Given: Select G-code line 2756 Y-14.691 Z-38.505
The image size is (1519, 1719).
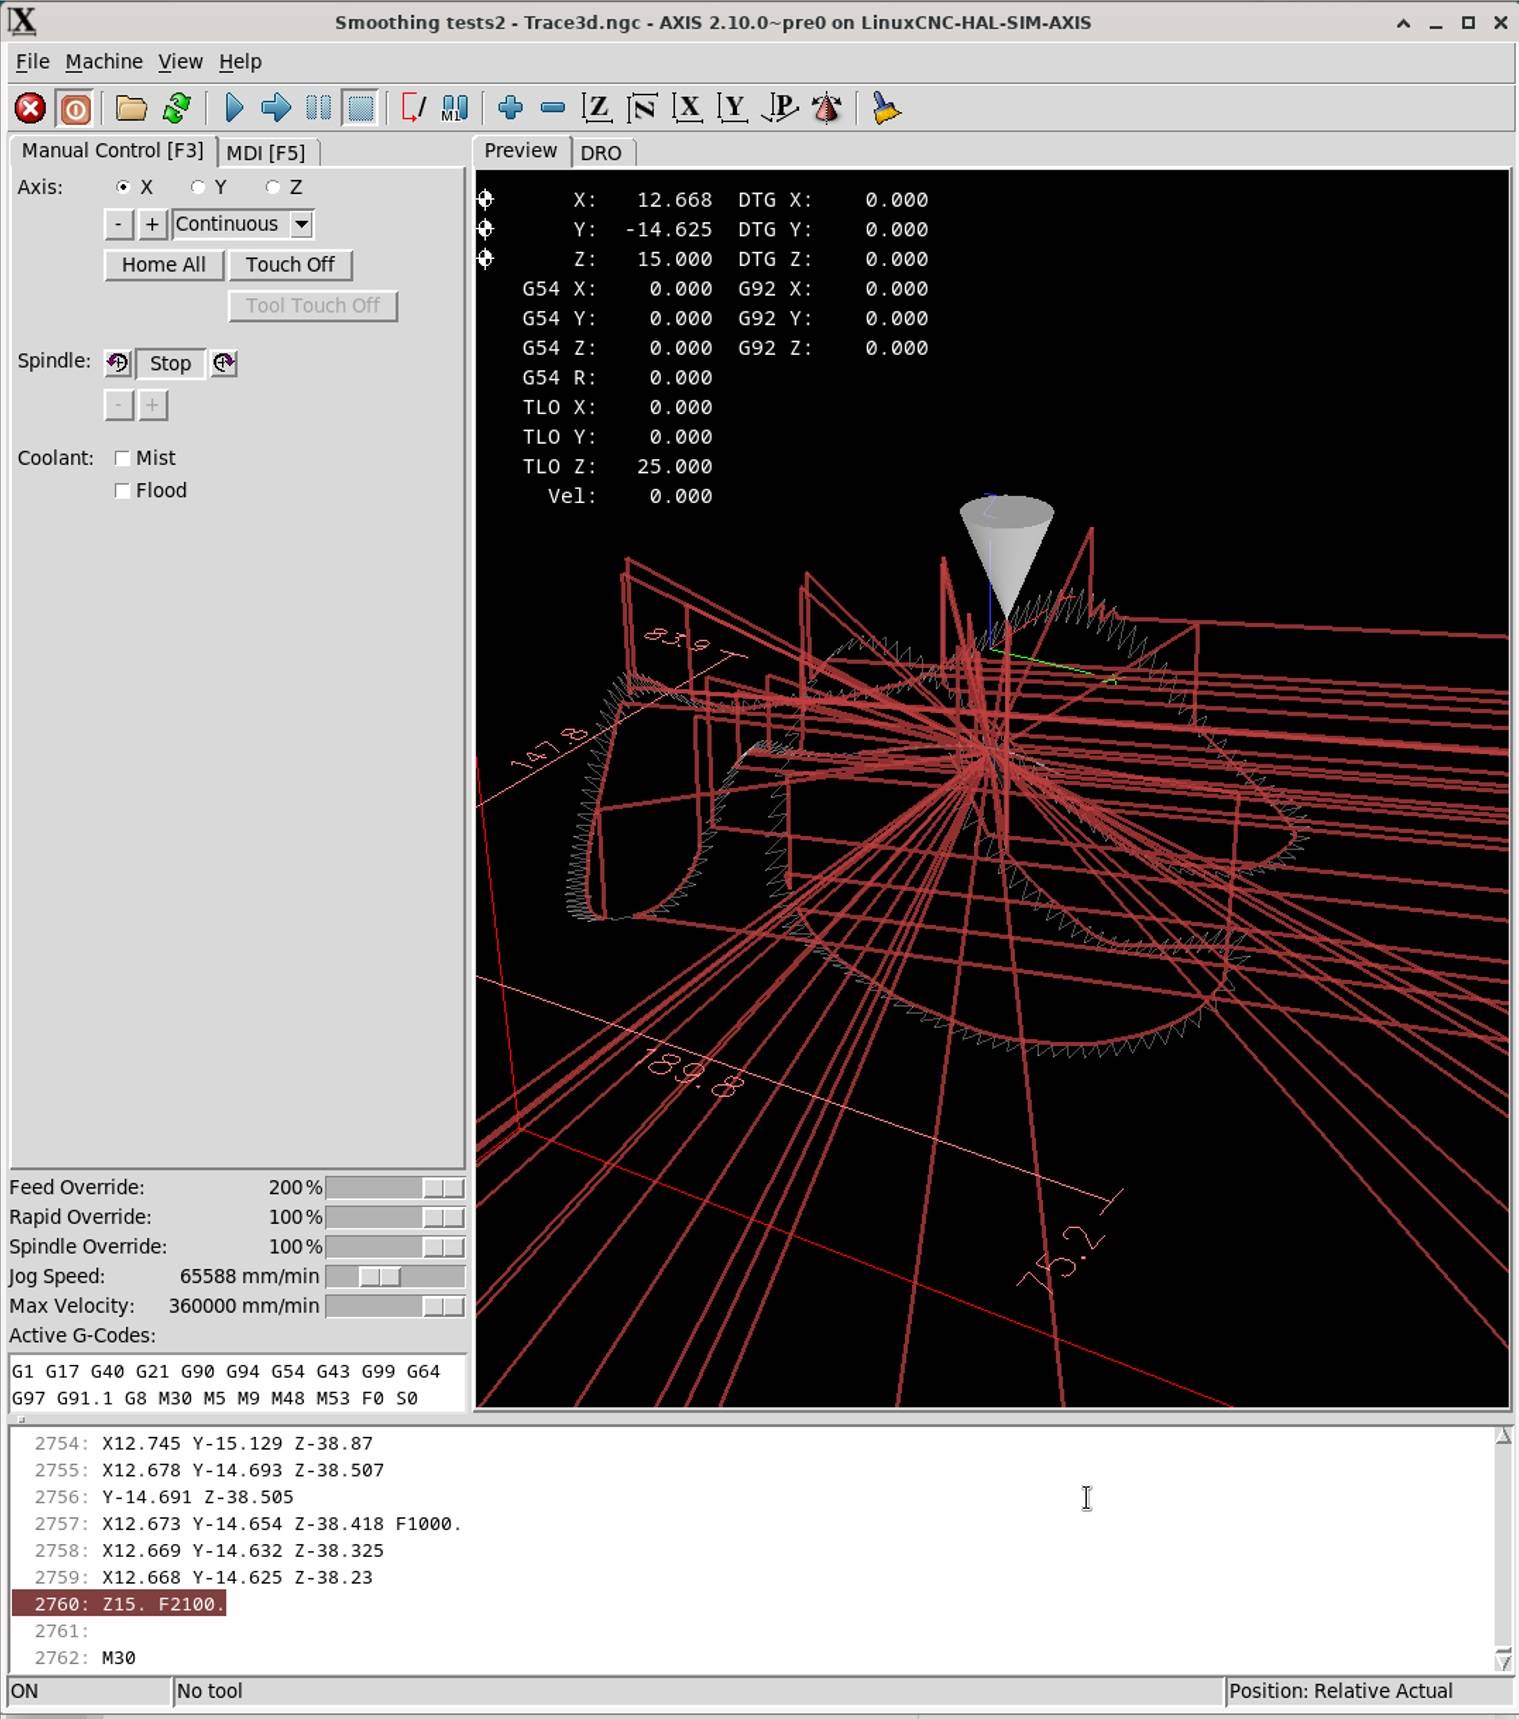Looking at the screenshot, I should click(x=198, y=1497).
